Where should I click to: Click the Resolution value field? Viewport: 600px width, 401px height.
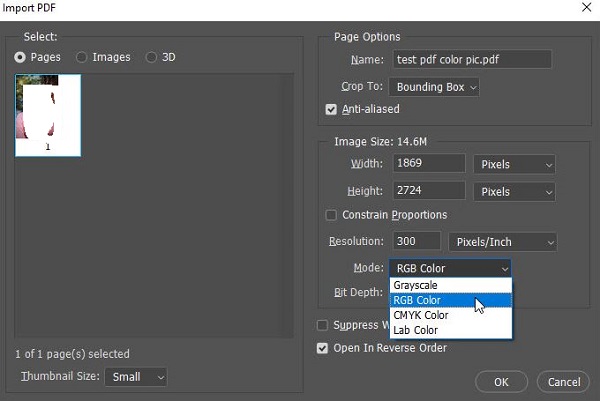[417, 241]
